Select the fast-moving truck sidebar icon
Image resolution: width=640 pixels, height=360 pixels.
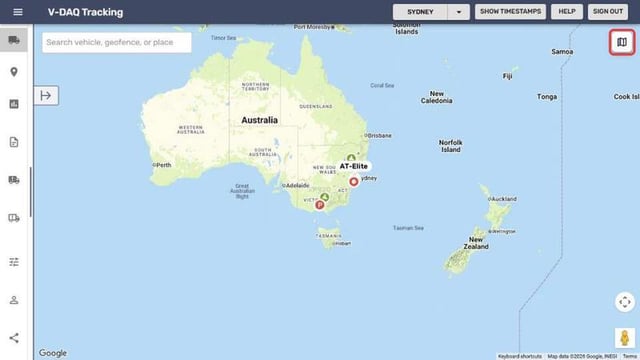pyautogui.click(x=14, y=180)
